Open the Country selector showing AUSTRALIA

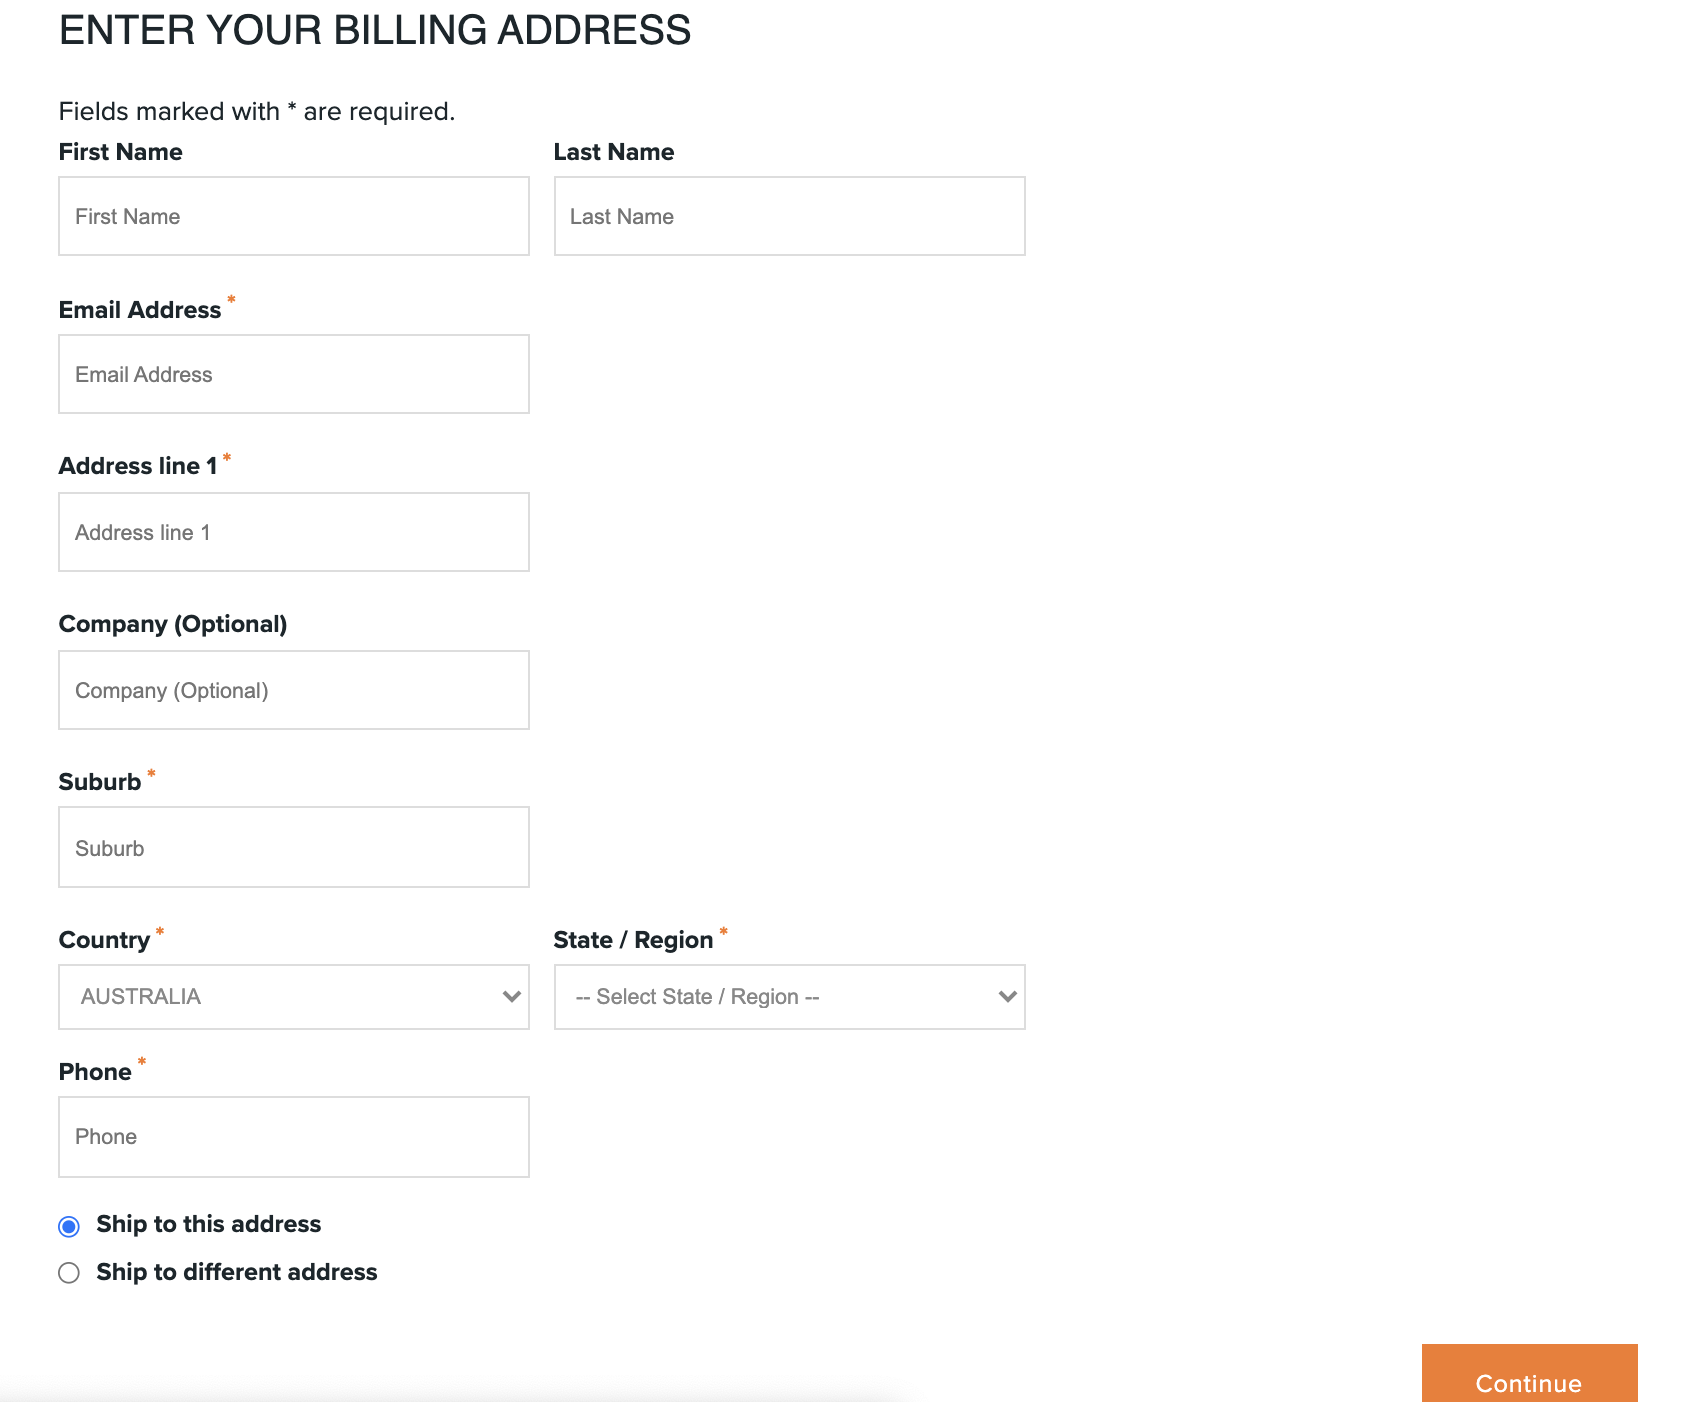pyautogui.click(x=294, y=996)
